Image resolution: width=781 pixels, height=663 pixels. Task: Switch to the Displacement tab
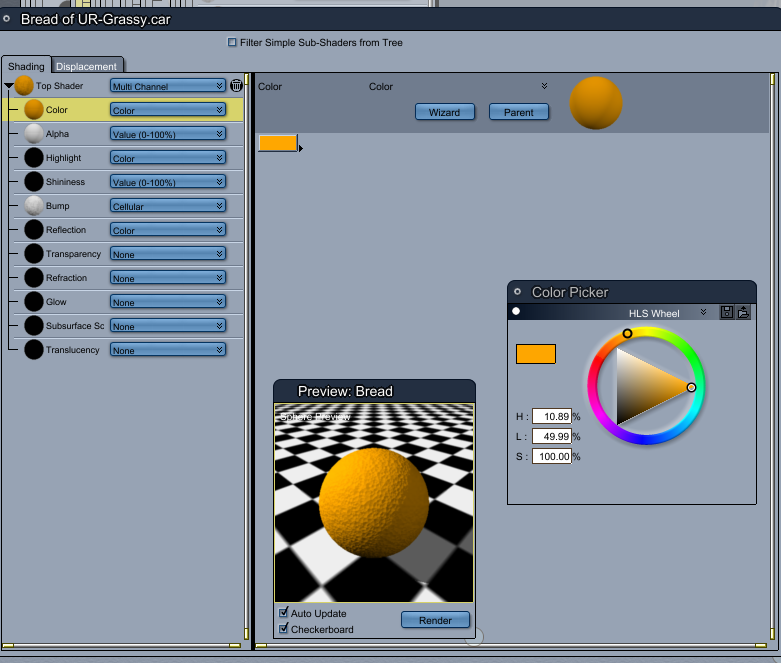pyautogui.click(x=86, y=66)
